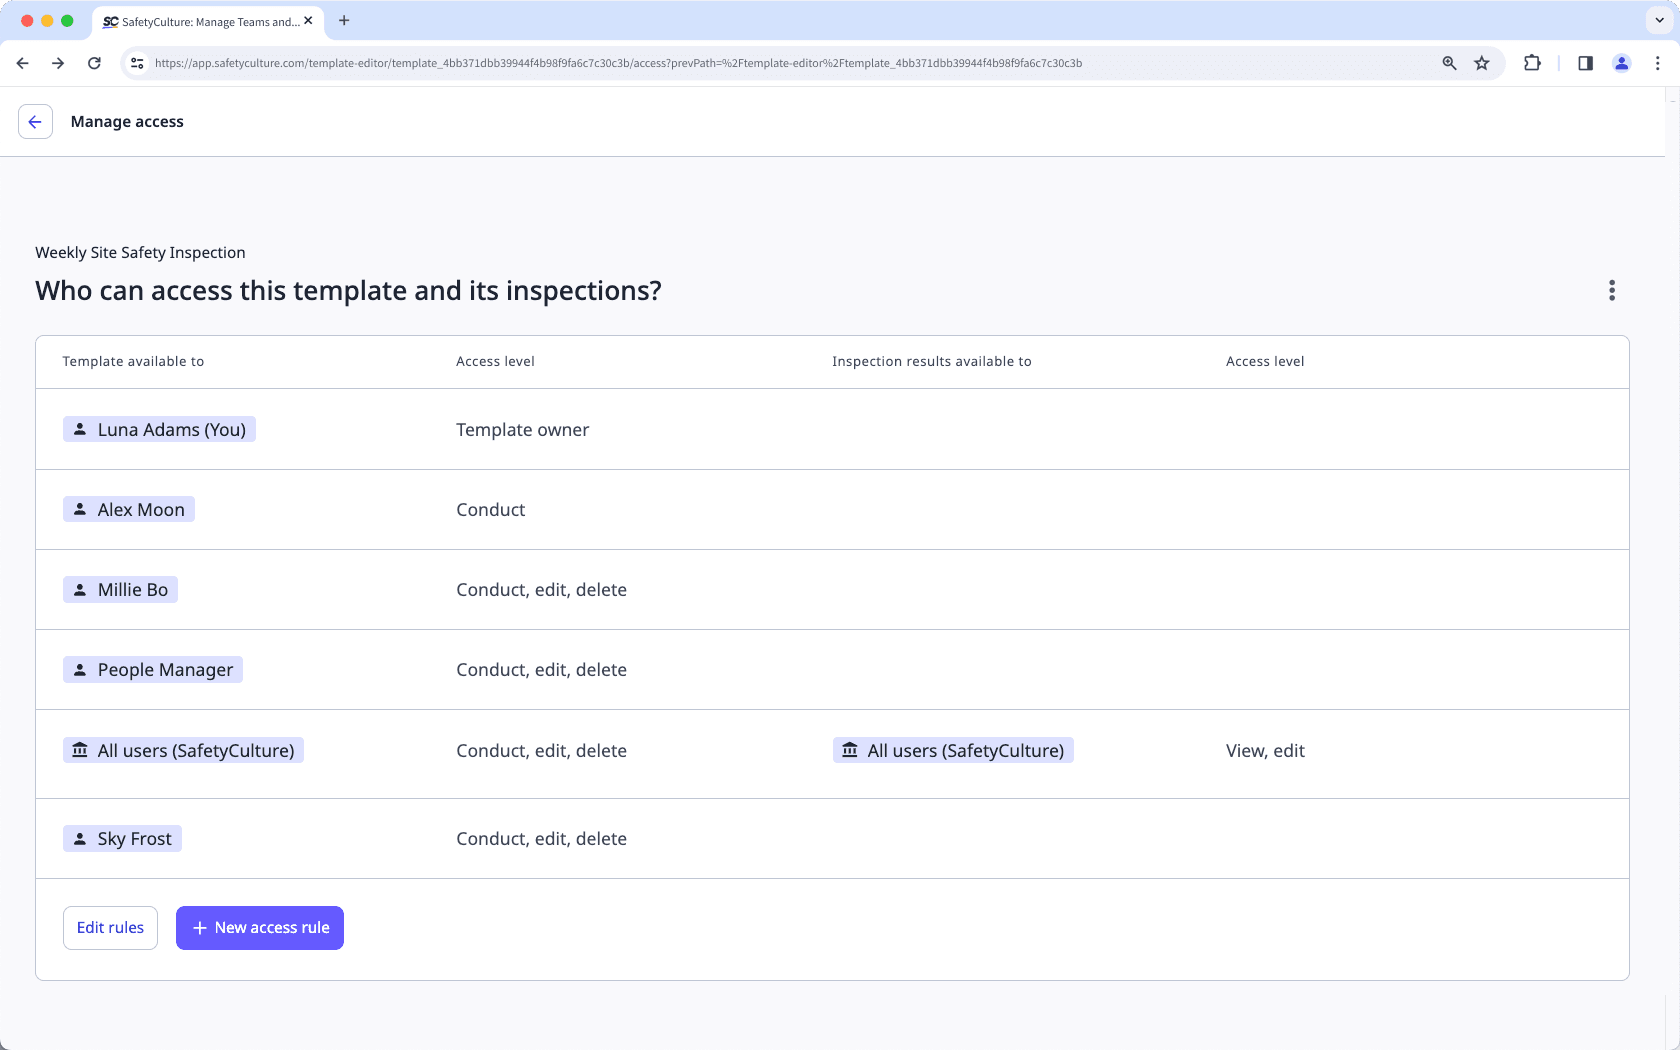The height and width of the screenshot is (1050, 1680).
Task: Open a new browser tab
Action: click(344, 20)
